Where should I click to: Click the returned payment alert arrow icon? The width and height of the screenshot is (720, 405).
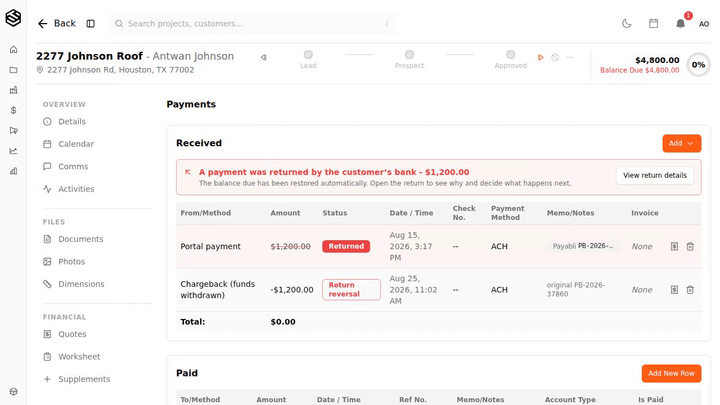click(188, 172)
